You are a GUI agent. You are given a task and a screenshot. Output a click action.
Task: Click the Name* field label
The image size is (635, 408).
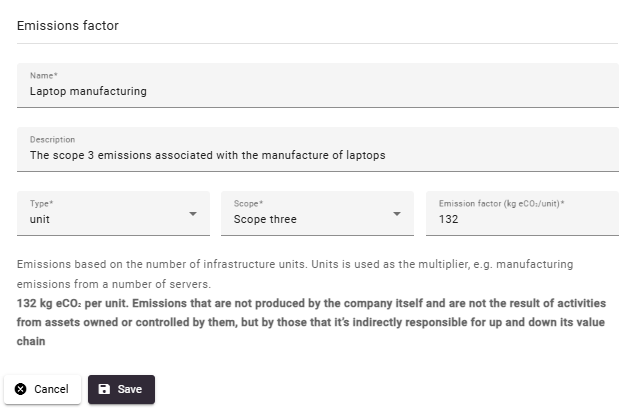tap(44, 76)
